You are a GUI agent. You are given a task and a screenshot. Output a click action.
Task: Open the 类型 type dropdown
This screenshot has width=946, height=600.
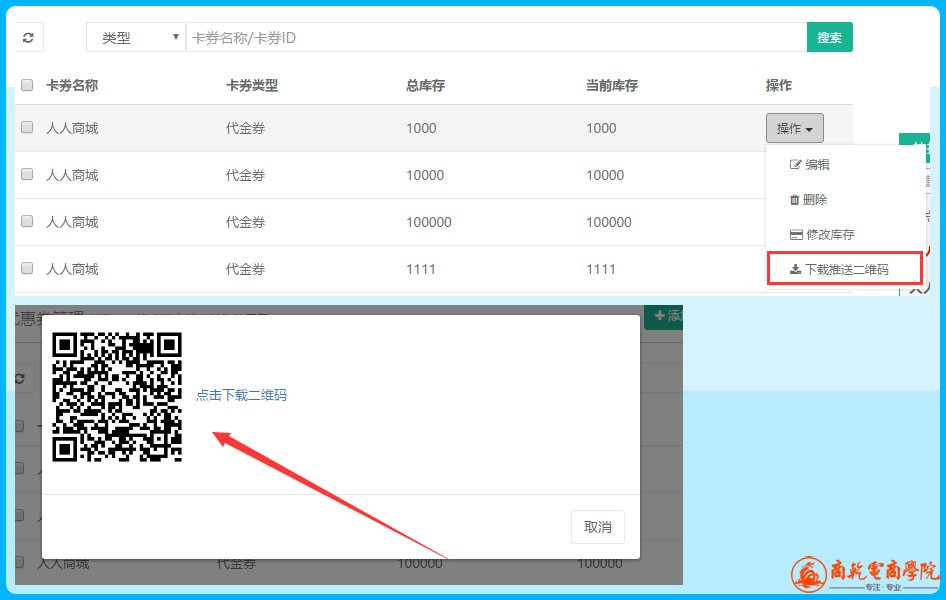(x=136, y=38)
